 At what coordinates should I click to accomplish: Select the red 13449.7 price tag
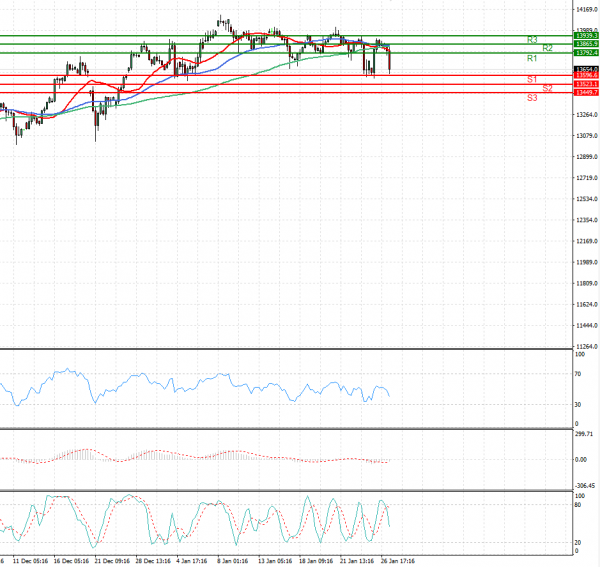[x=586, y=93]
